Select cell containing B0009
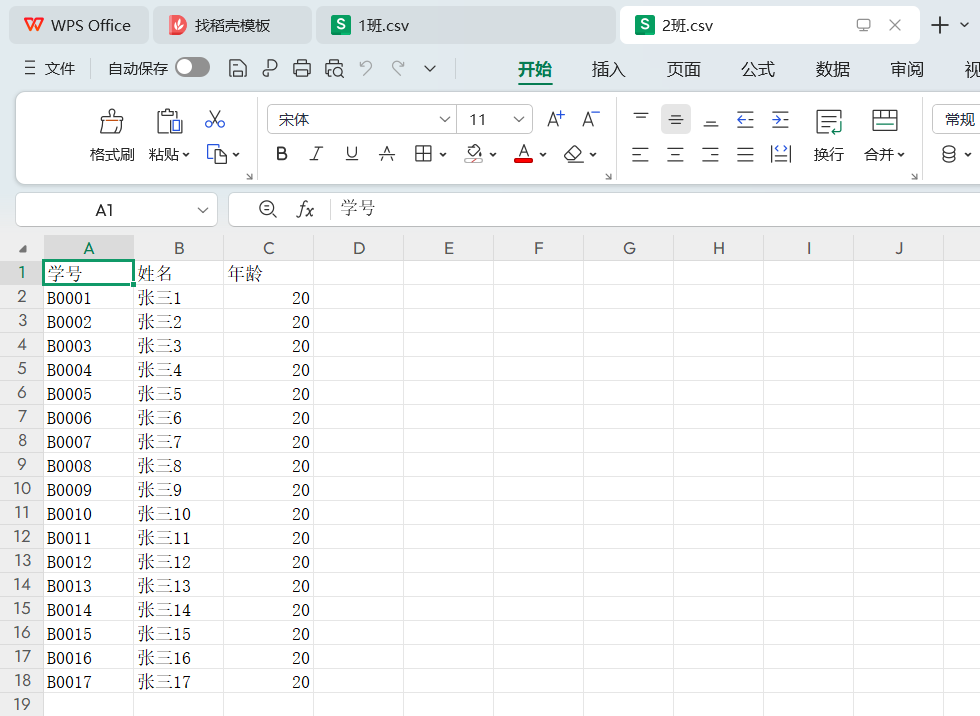The height and width of the screenshot is (716, 980). coord(88,489)
